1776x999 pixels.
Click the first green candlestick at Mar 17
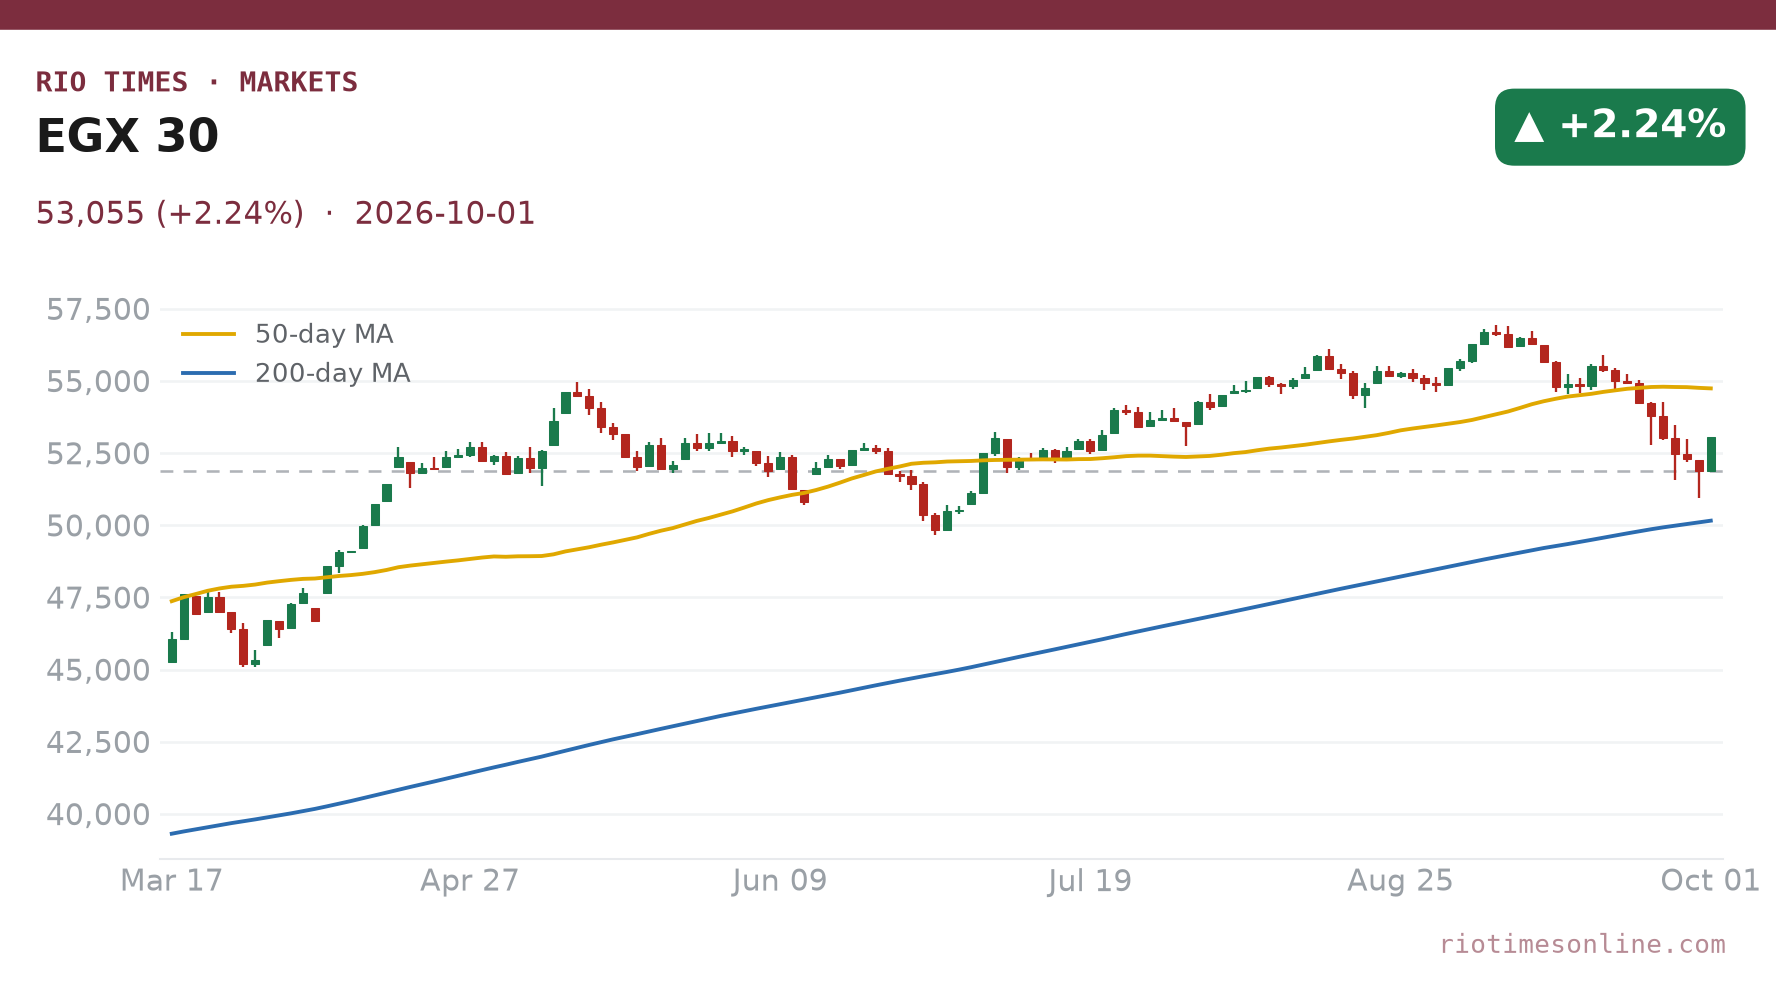tap(172, 650)
